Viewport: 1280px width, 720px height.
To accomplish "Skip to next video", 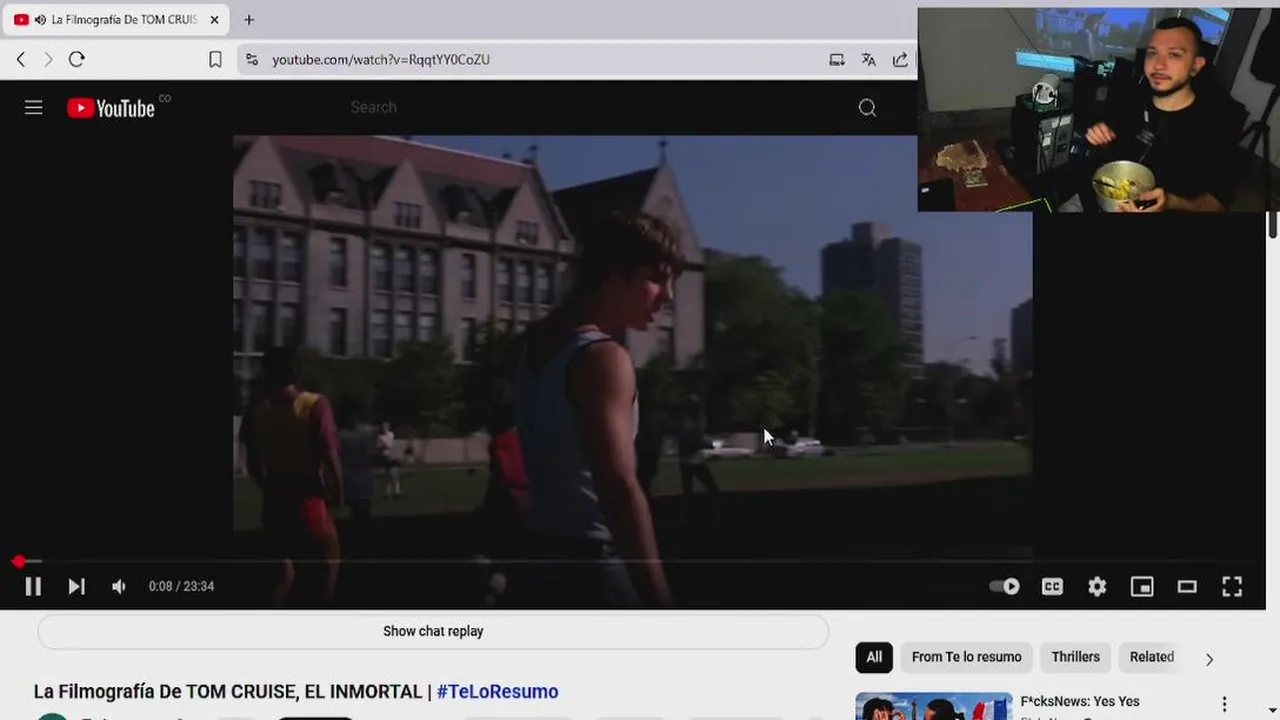I will [x=76, y=587].
